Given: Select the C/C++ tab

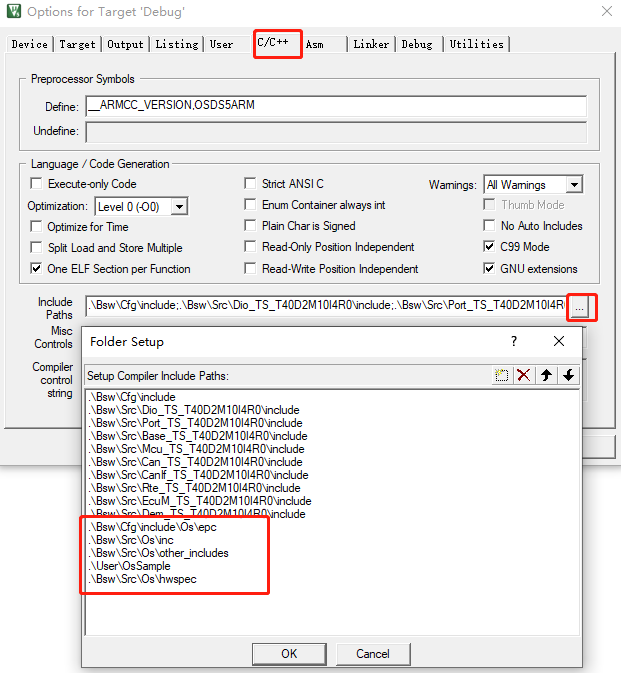Looking at the screenshot, I should coord(273,42).
